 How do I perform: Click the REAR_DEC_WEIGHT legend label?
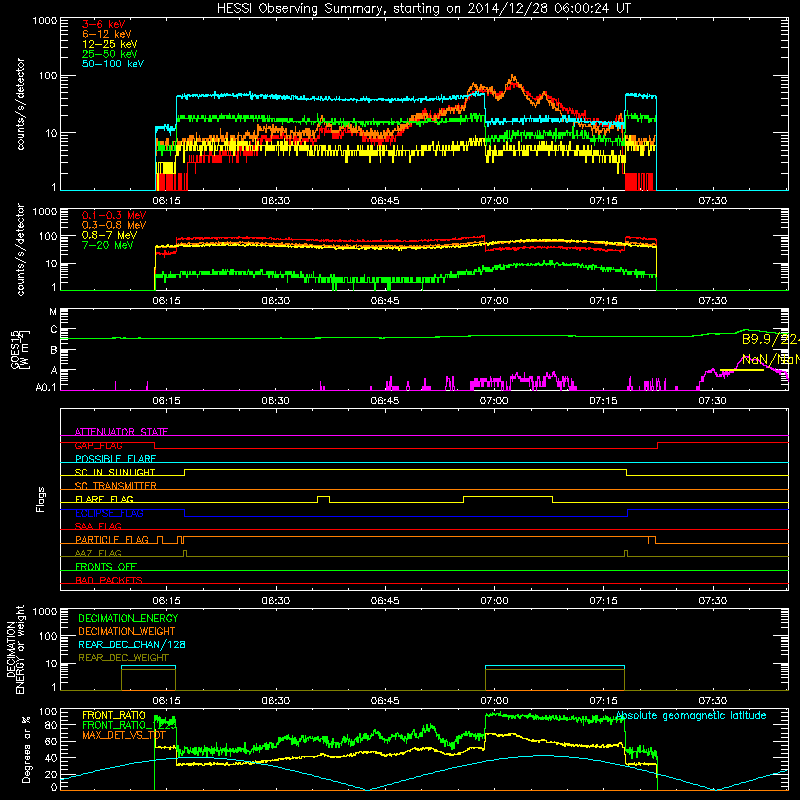tap(123, 658)
